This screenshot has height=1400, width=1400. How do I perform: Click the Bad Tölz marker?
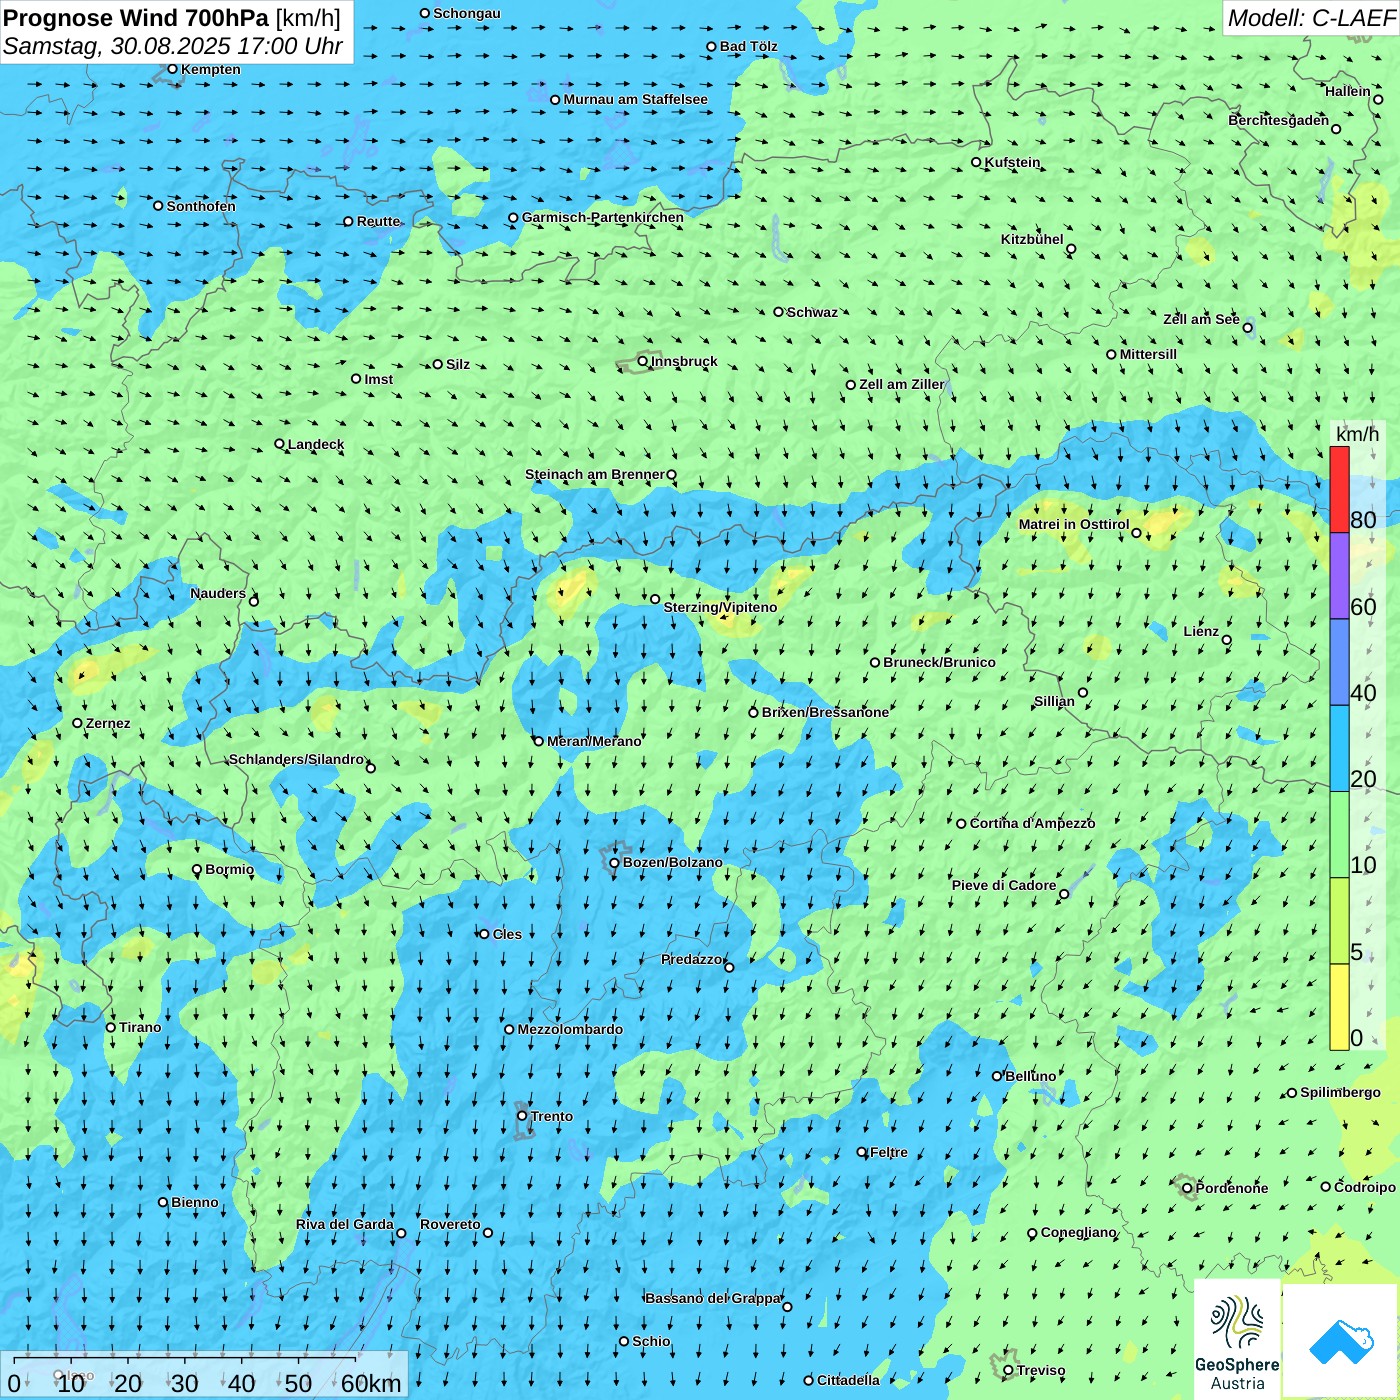point(711,46)
